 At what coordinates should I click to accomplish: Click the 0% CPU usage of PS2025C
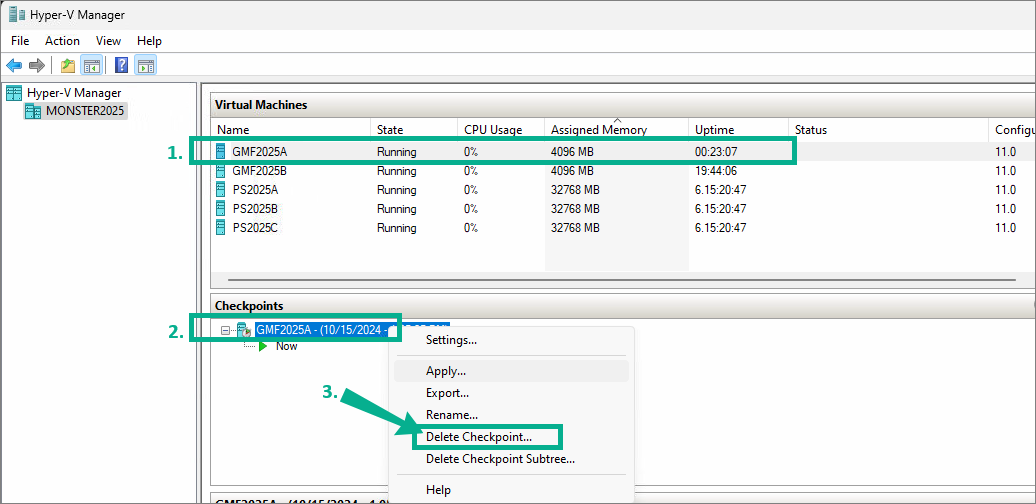pyautogui.click(x=471, y=228)
